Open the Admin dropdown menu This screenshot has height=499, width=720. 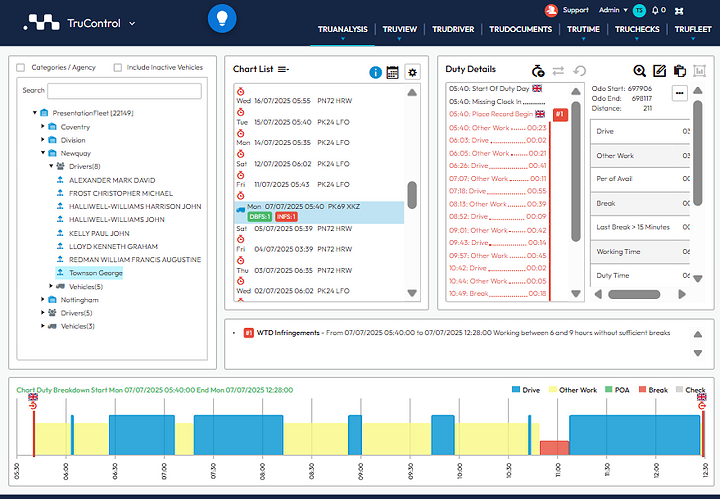click(x=613, y=10)
